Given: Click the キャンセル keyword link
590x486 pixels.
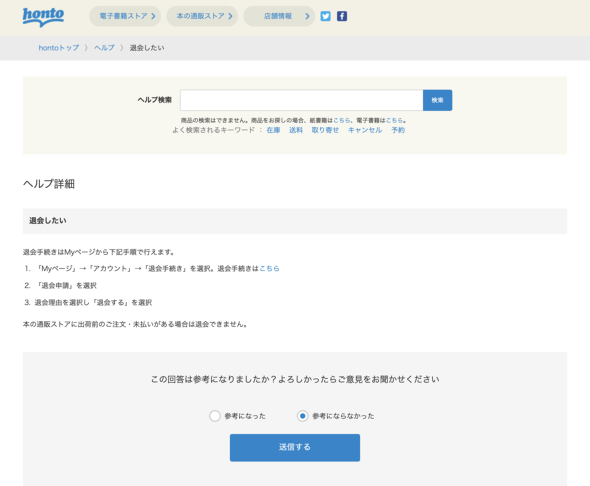Looking at the screenshot, I should coord(365,130).
